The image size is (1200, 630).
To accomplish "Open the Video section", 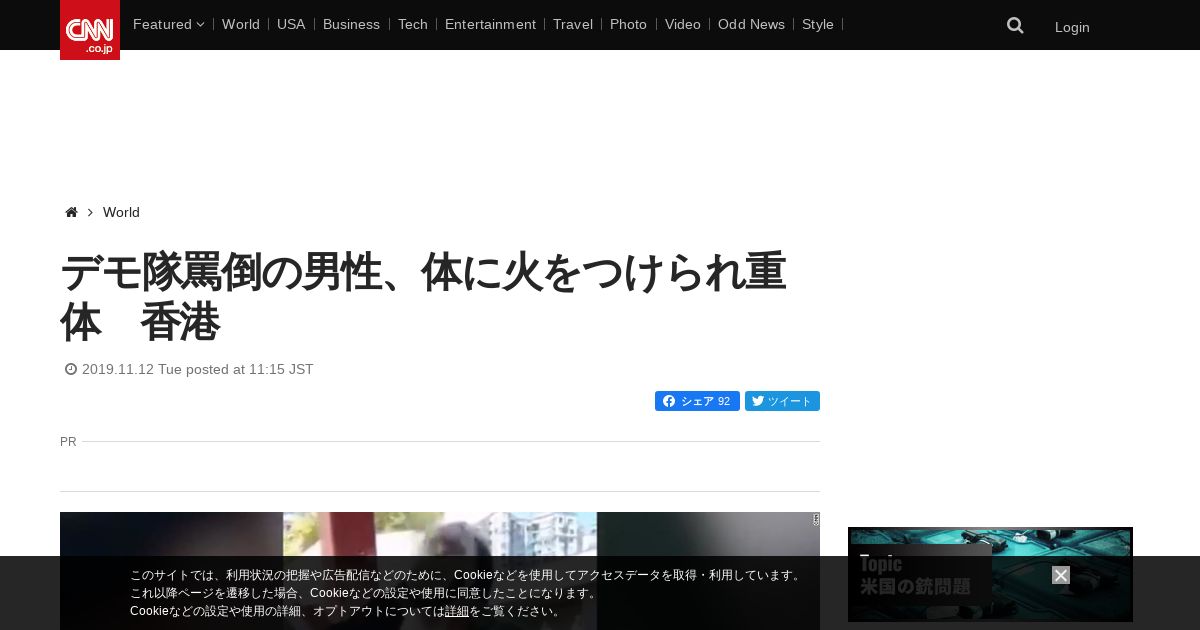I will (683, 24).
